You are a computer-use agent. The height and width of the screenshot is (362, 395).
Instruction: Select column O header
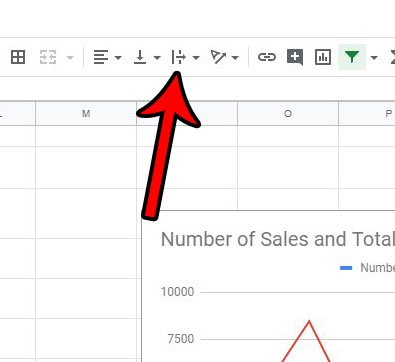tap(288, 114)
